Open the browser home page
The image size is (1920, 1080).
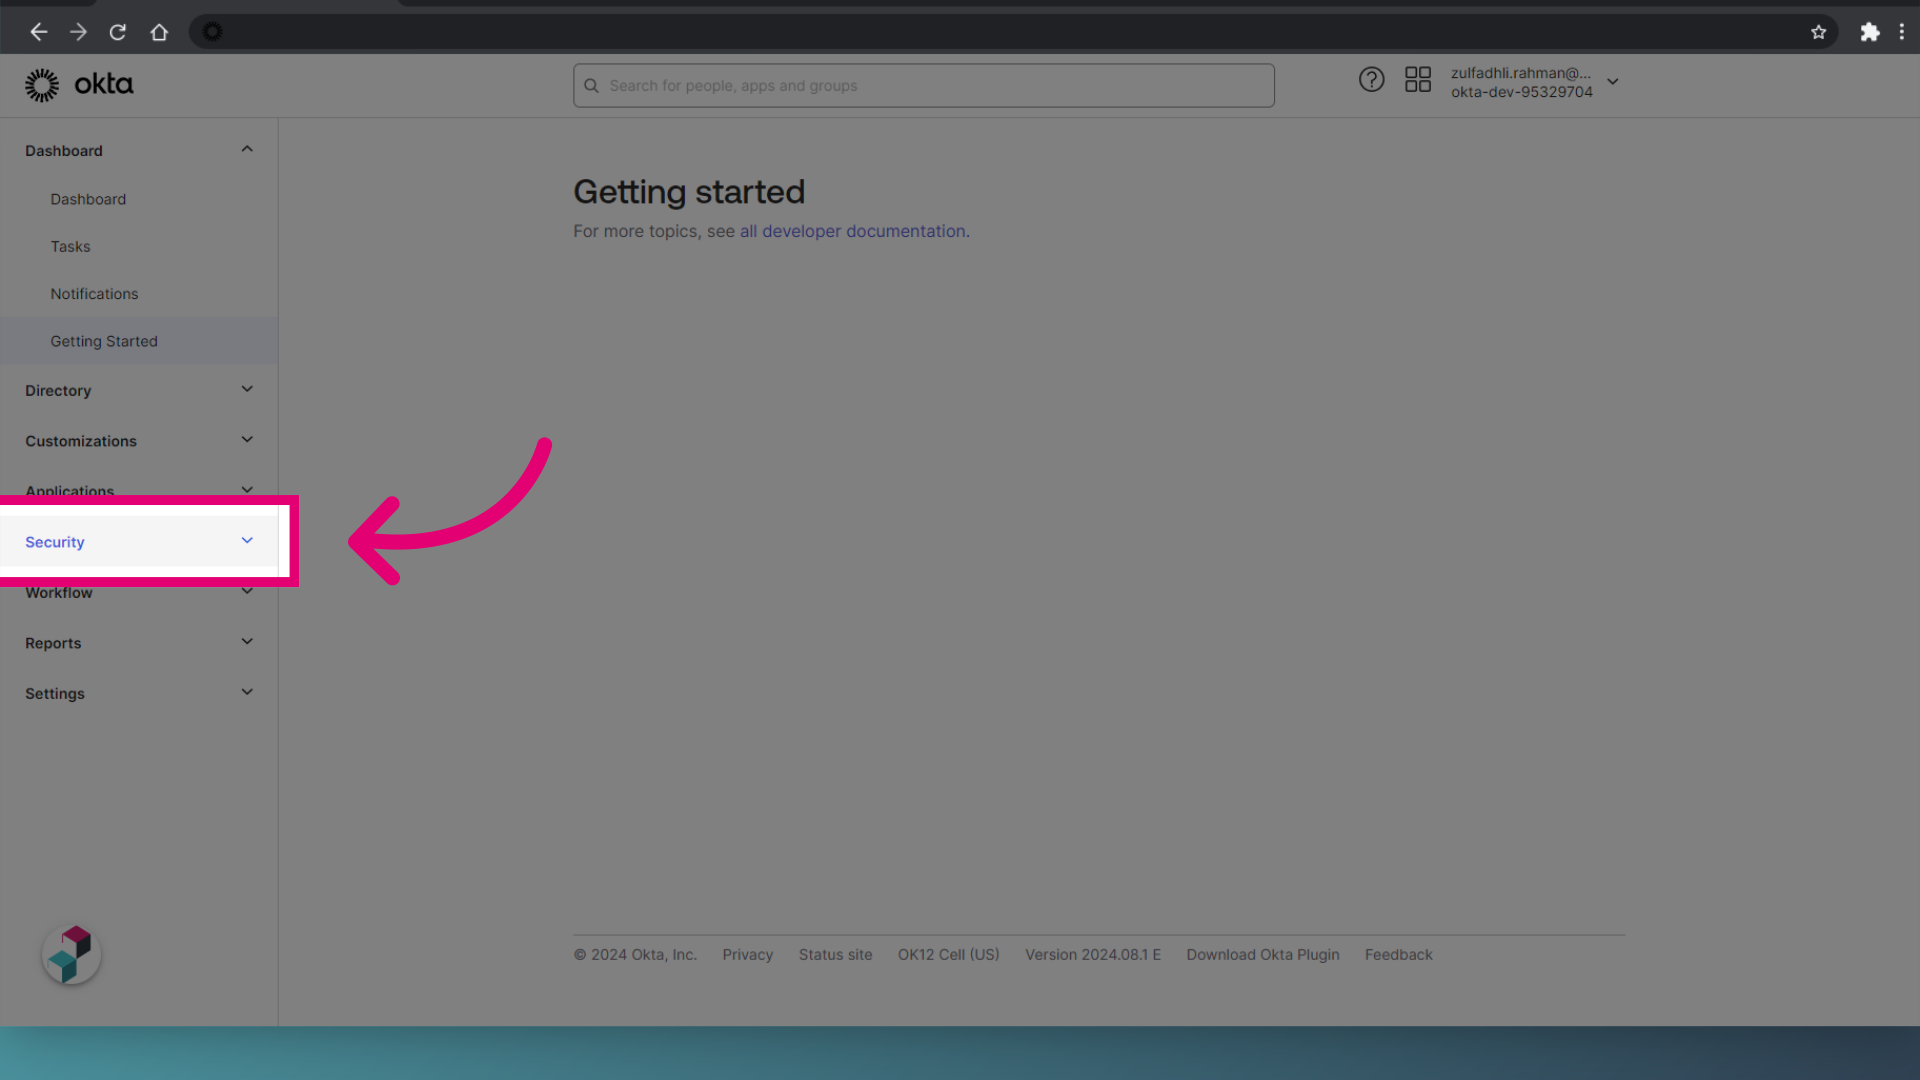pyautogui.click(x=159, y=32)
